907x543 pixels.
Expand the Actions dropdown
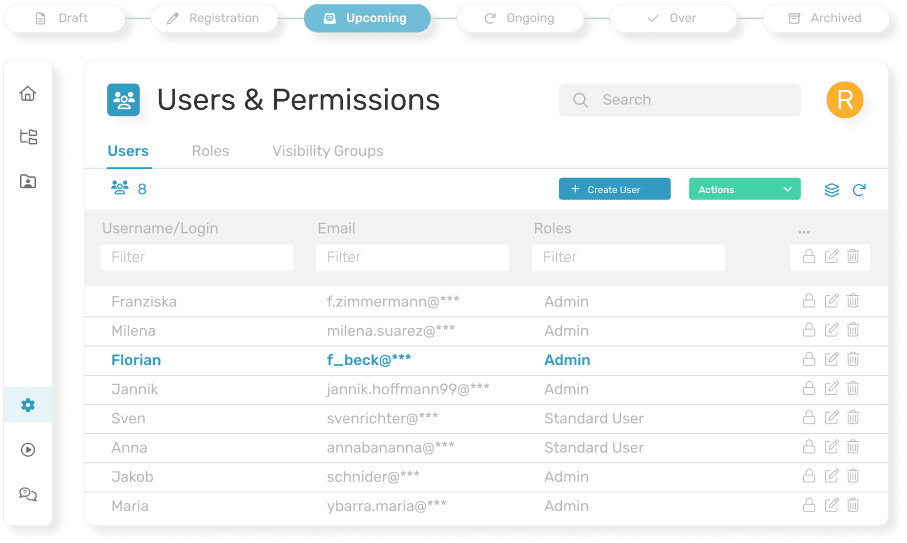(744, 189)
